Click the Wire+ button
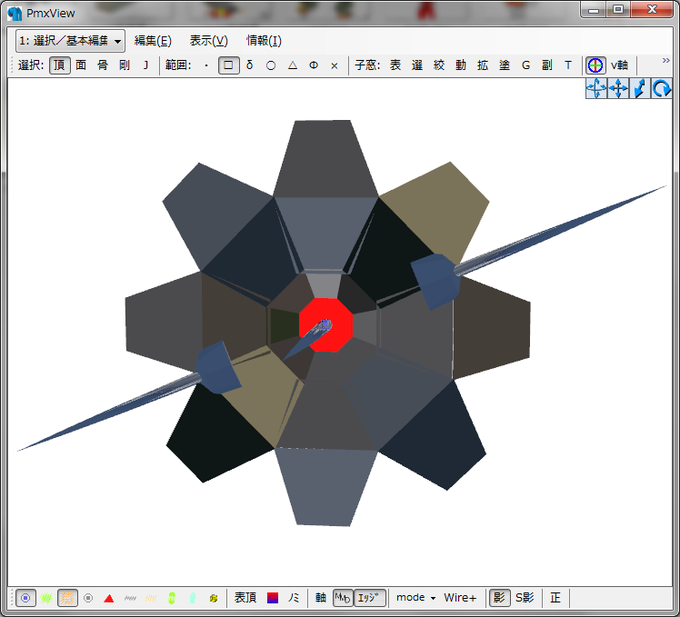680x617 pixels. click(x=460, y=598)
